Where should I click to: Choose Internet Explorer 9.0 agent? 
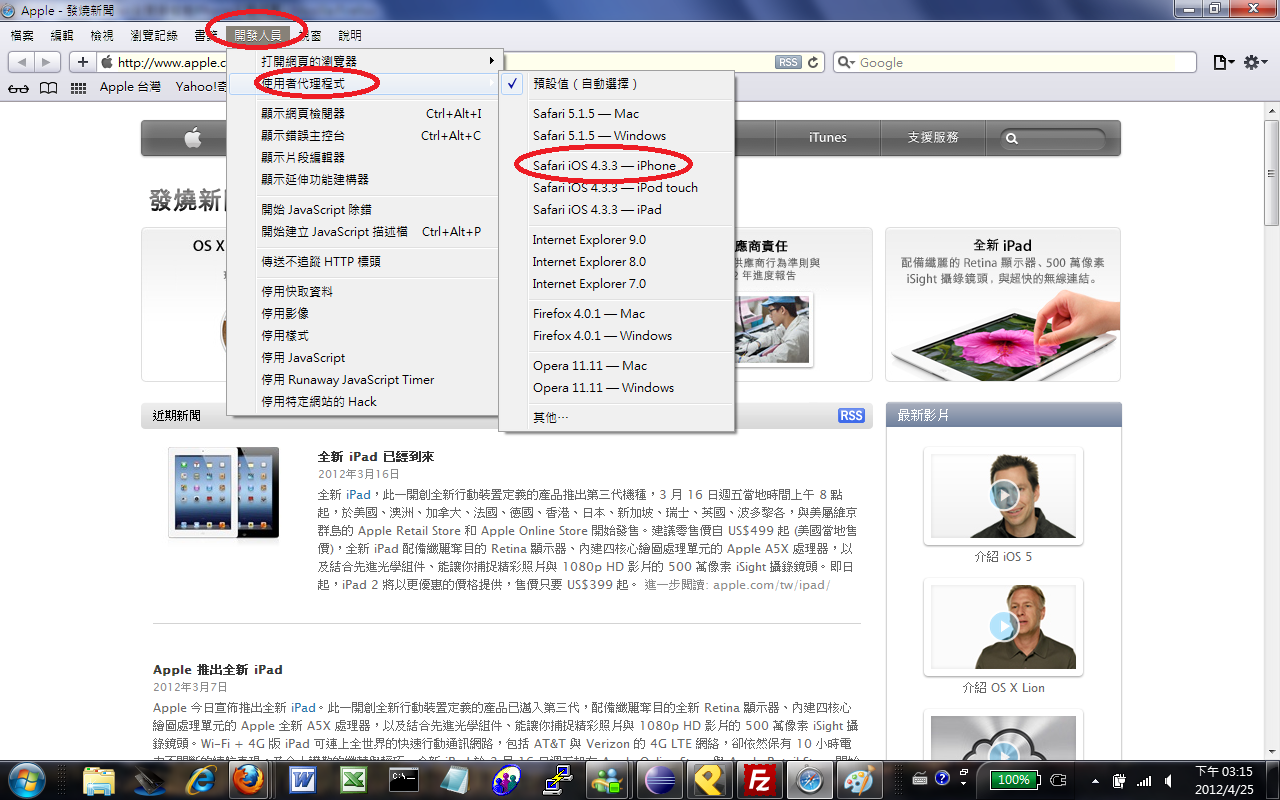(x=617, y=239)
